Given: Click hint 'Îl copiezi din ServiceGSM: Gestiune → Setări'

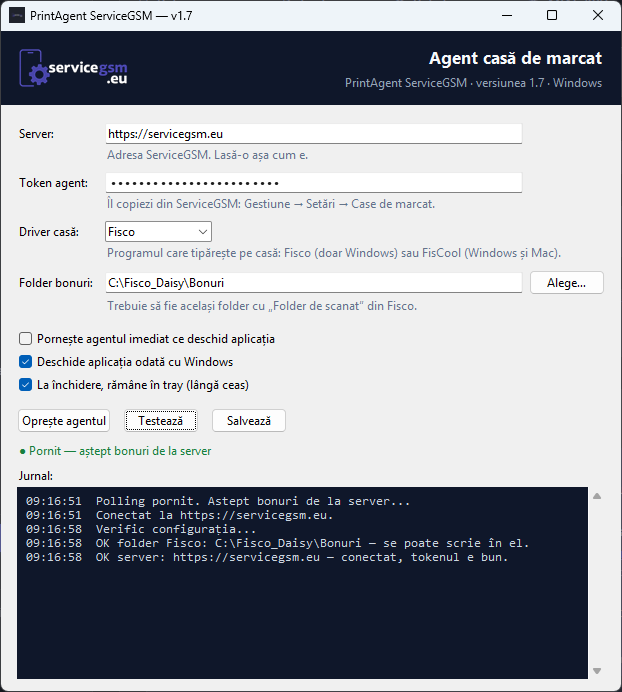Looking at the screenshot, I should pyautogui.click(x=271, y=204).
